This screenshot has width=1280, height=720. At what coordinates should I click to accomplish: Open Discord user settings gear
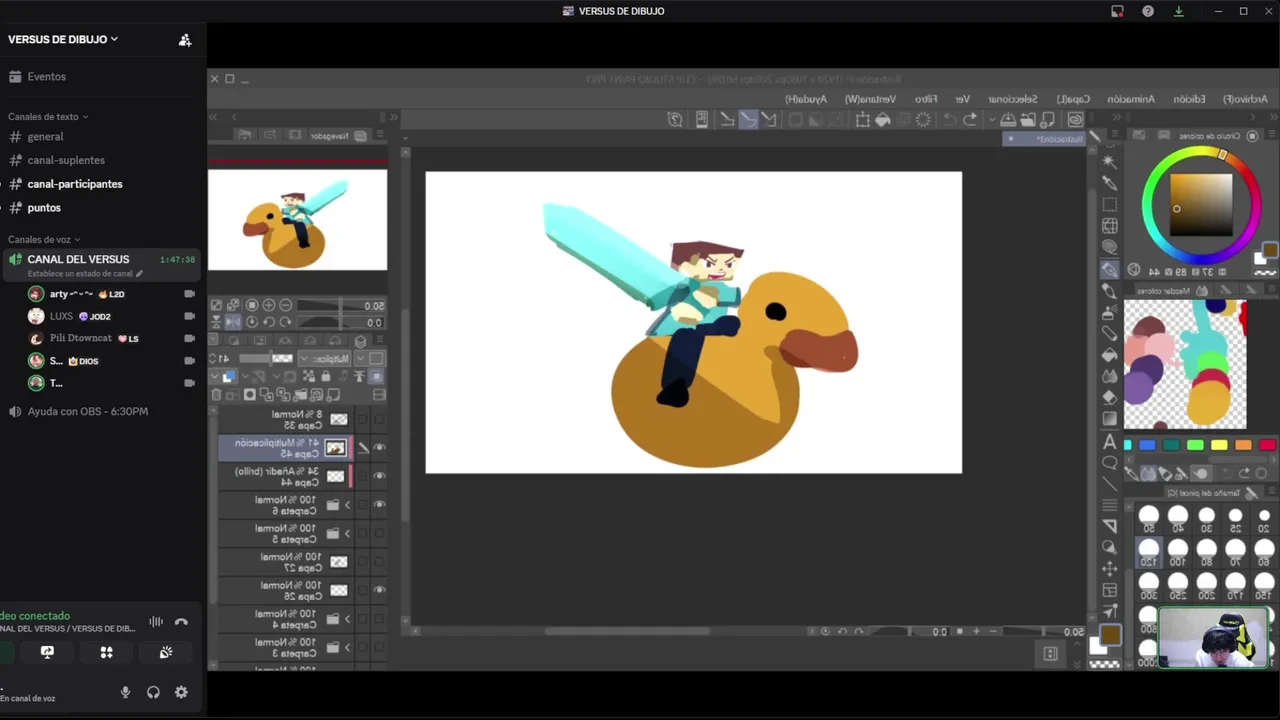(181, 692)
